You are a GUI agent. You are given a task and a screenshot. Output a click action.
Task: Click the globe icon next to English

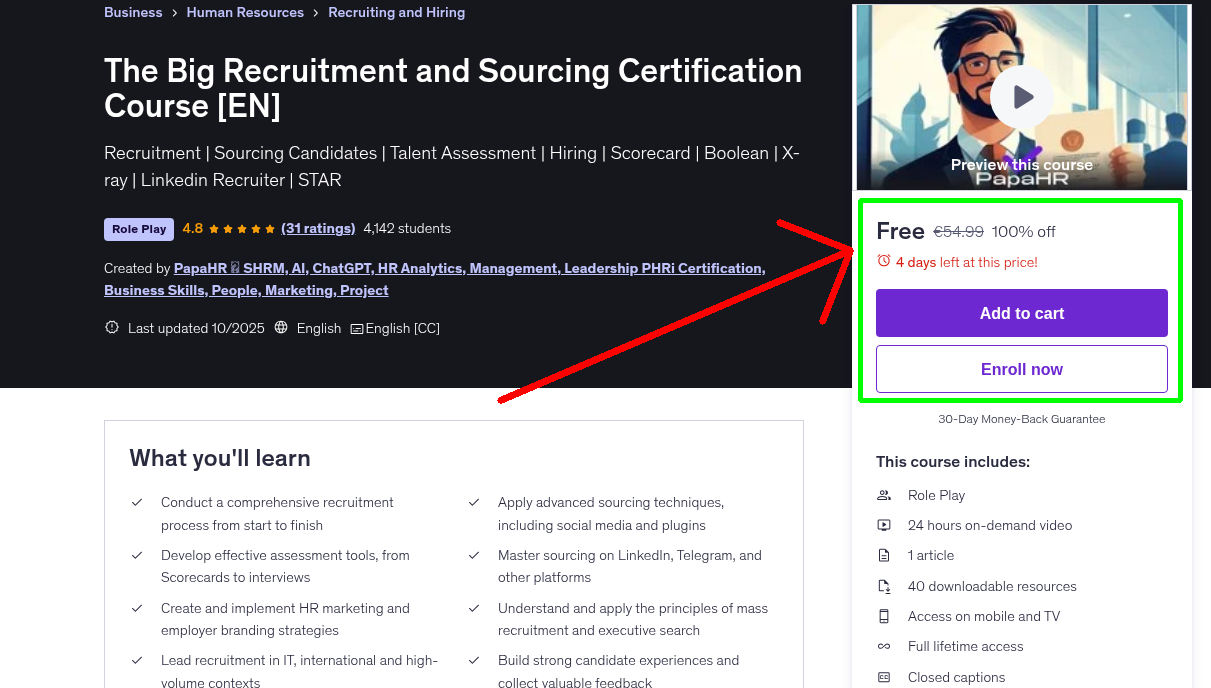[x=281, y=327]
